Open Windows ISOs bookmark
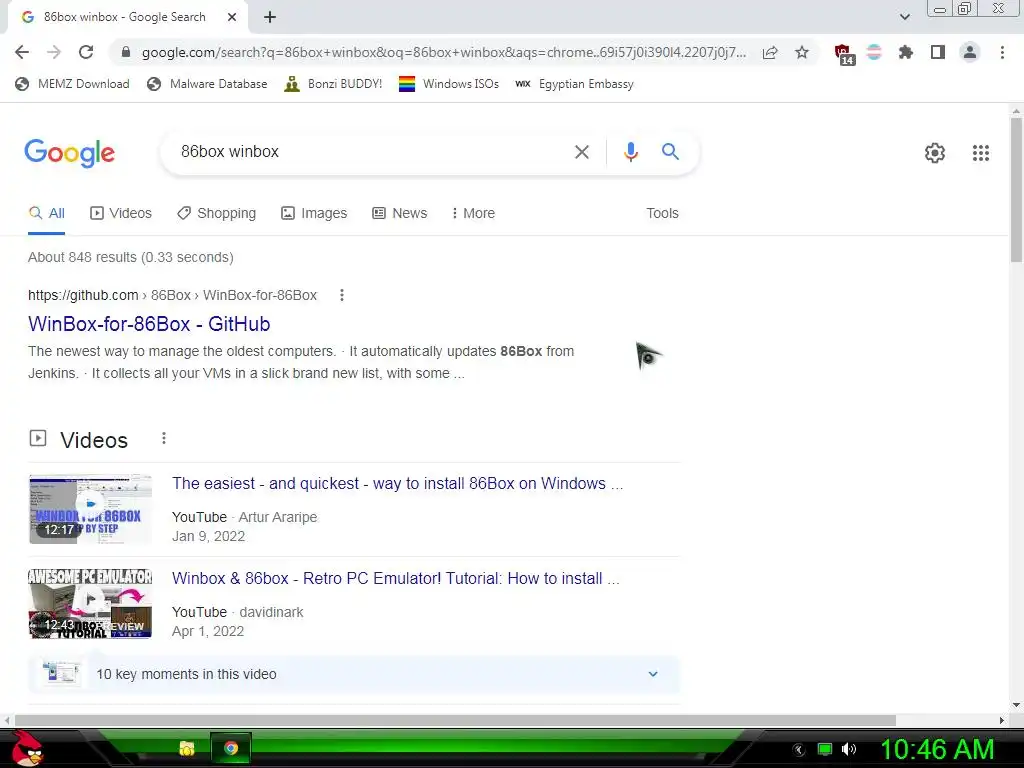 (x=449, y=84)
